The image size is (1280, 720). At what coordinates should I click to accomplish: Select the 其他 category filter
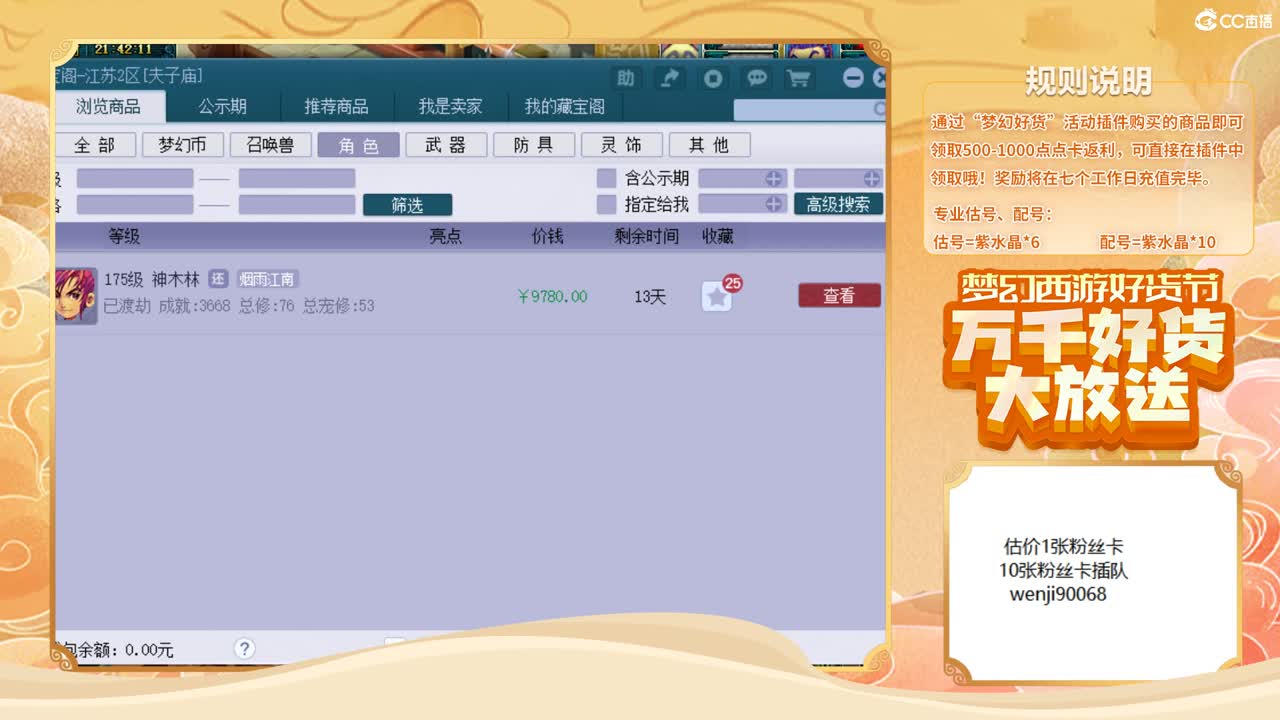[709, 145]
